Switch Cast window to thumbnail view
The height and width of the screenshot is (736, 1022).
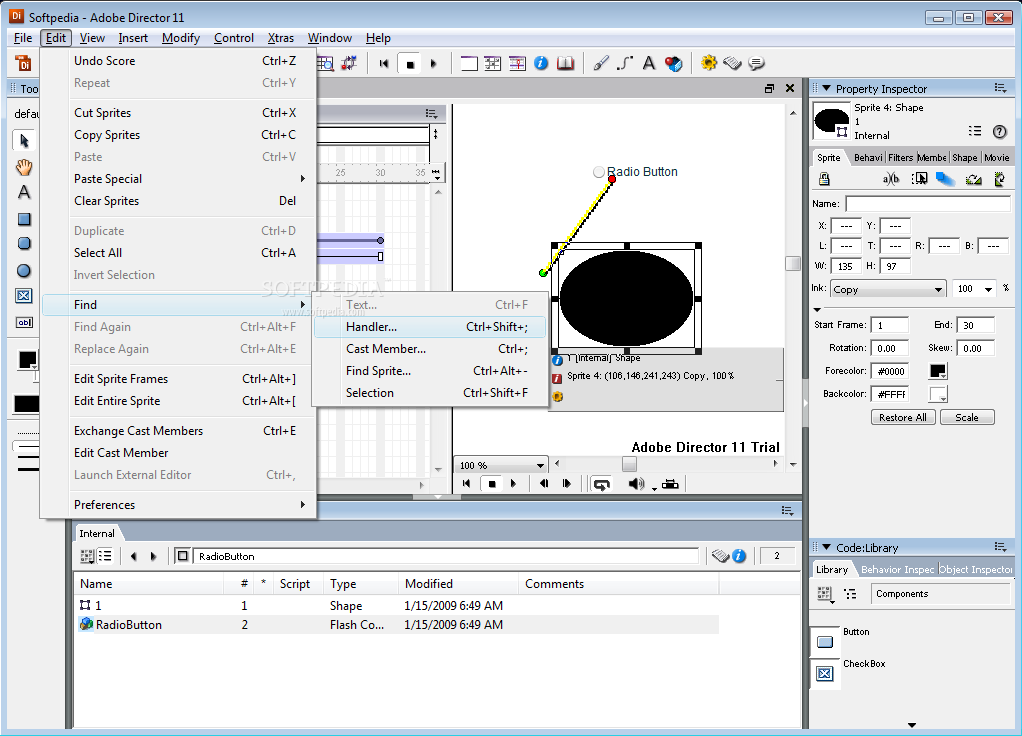coord(87,556)
